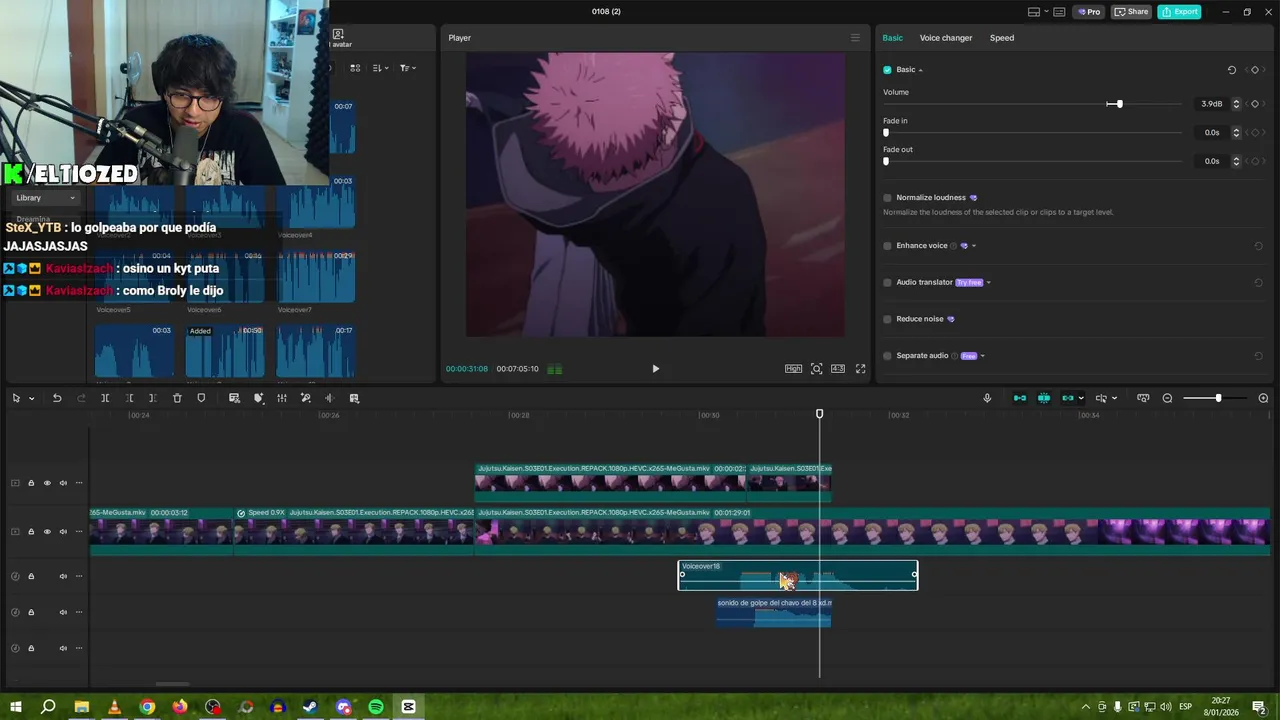The width and height of the screenshot is (1280, 720).
Task: Enable Separate audio checkbox
Action: pyautogui.click(x=887, y=356)
